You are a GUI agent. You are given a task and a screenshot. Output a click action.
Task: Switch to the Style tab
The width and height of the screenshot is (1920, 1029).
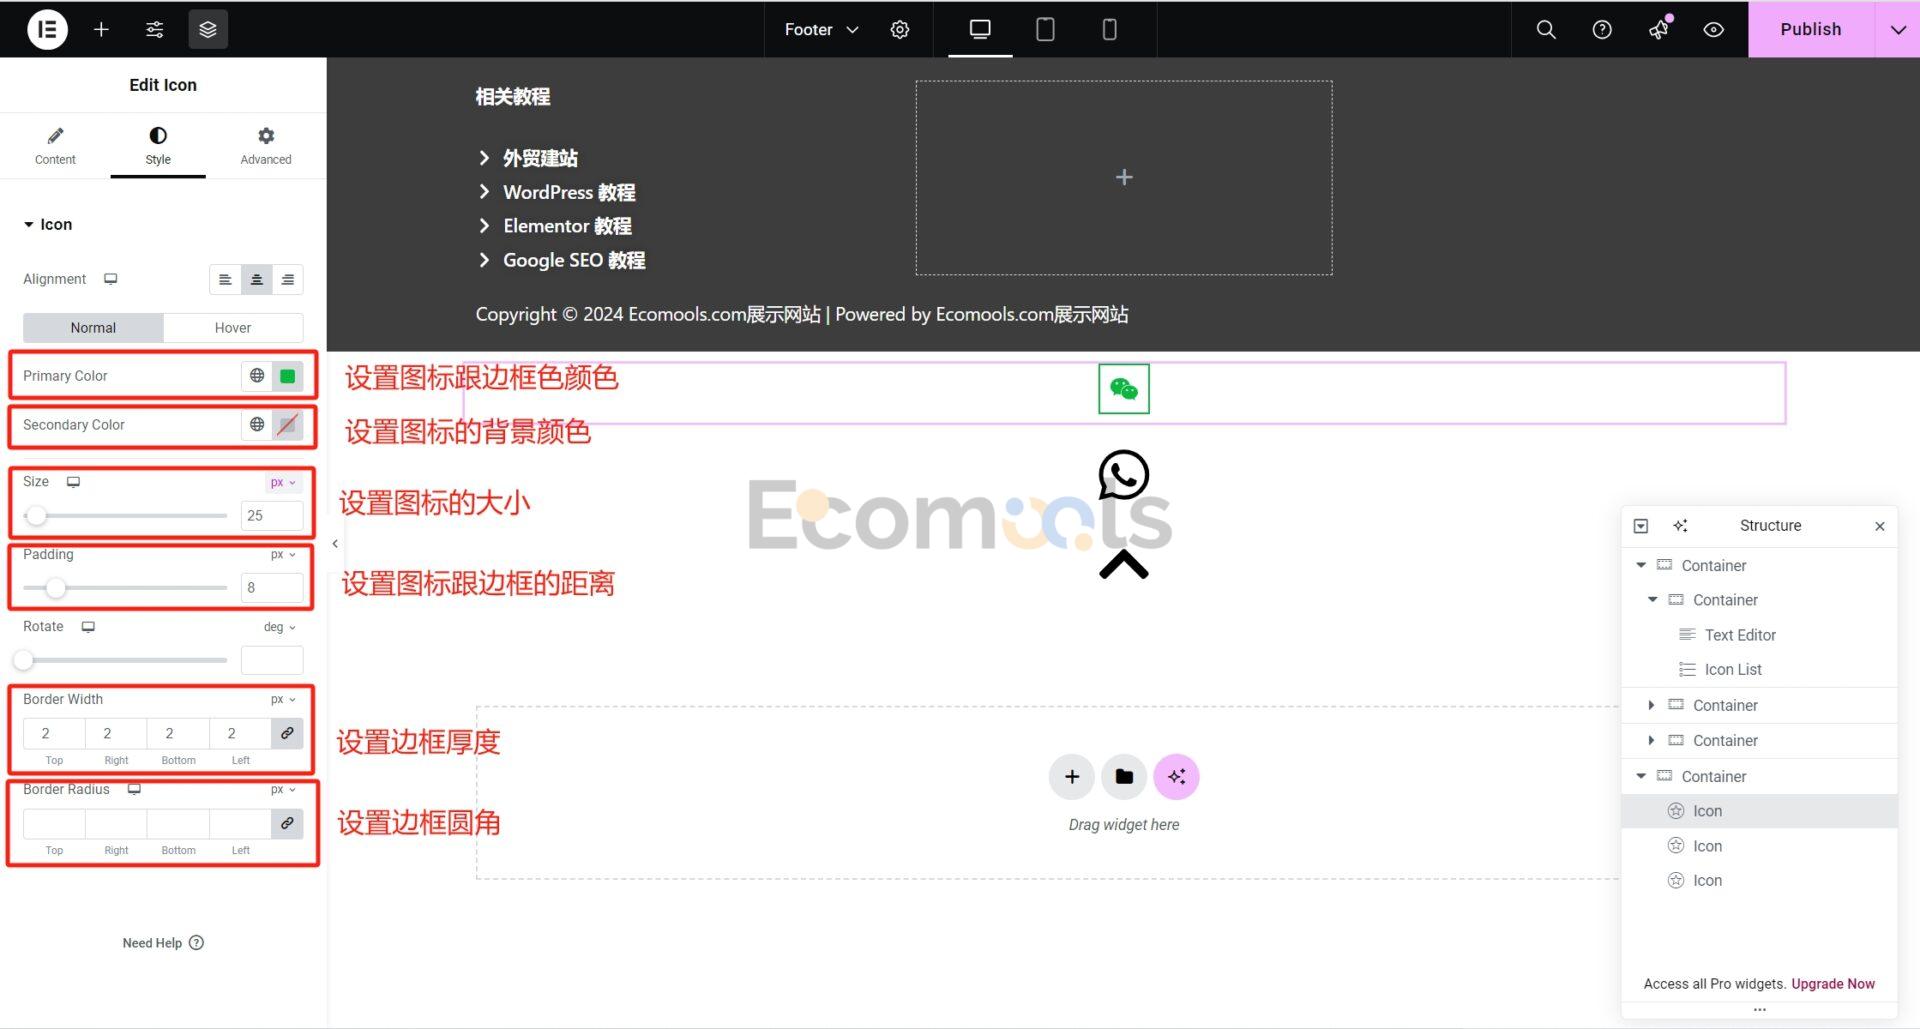tap(158, 146)
